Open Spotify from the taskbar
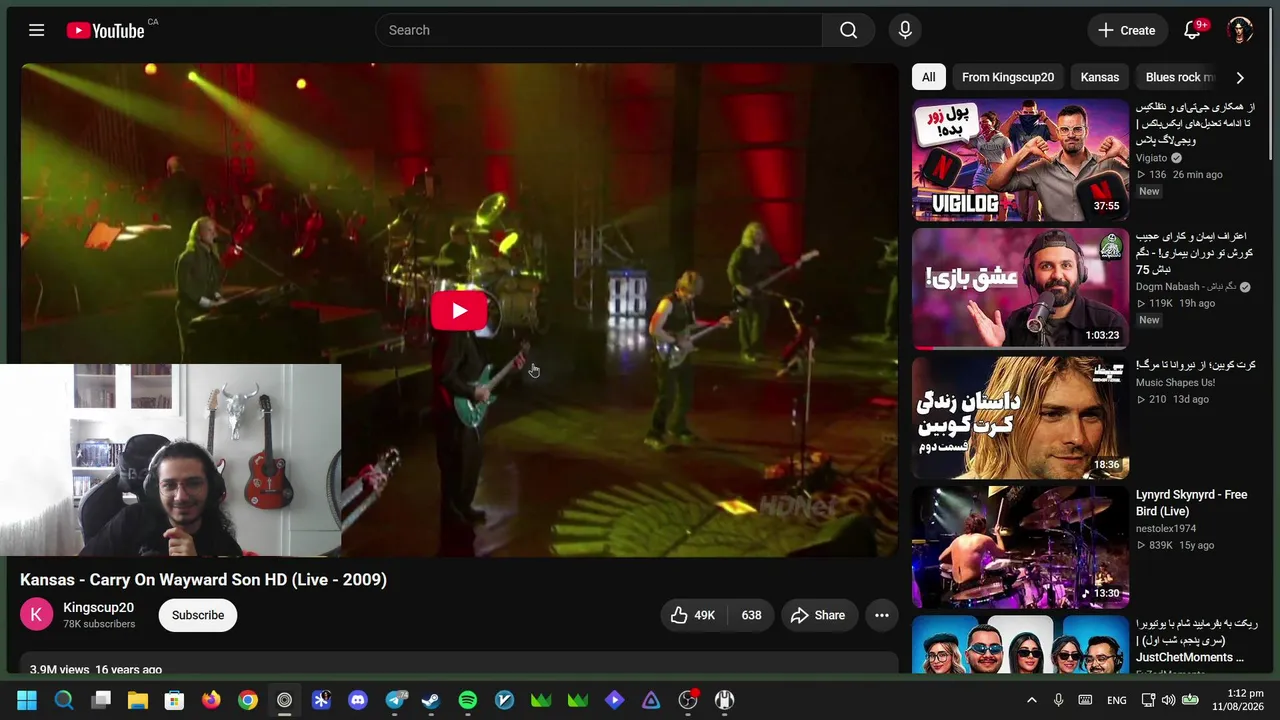Viewport: 1280px width, 720px height. (468, 700)
